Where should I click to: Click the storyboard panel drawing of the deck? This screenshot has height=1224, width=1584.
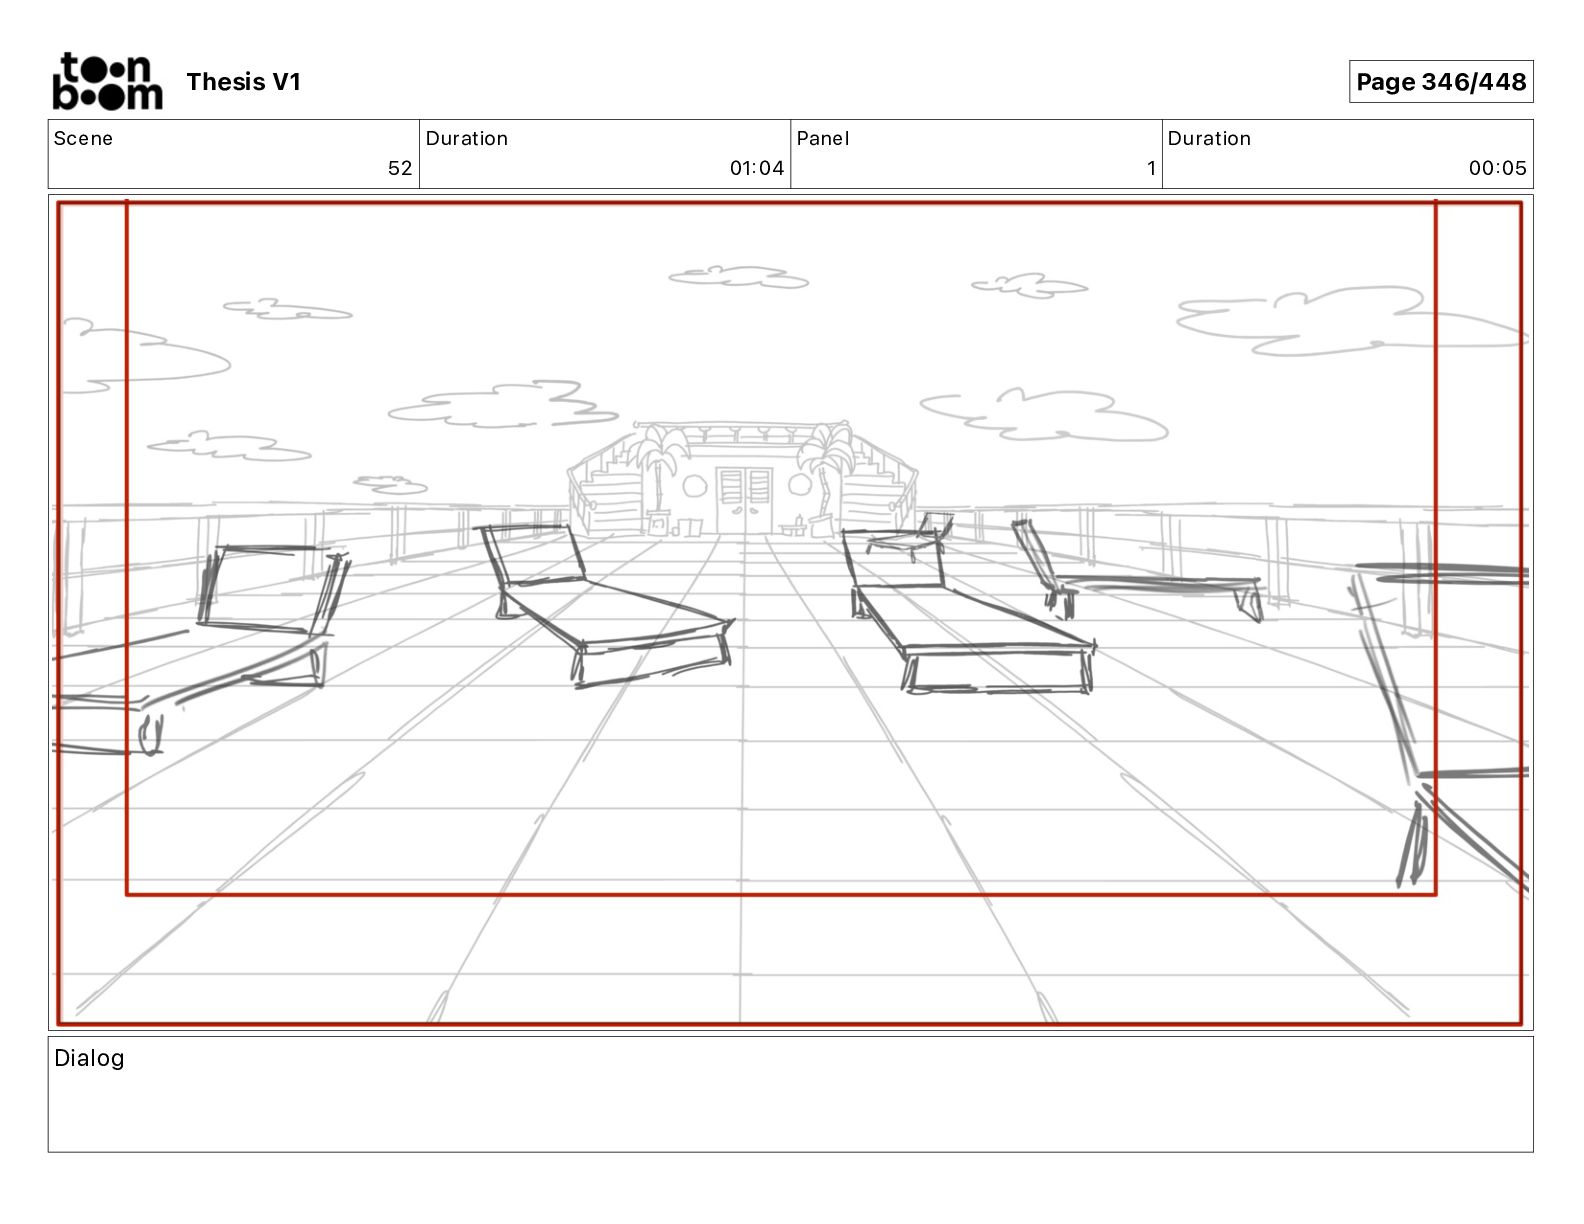pos(790,612)
